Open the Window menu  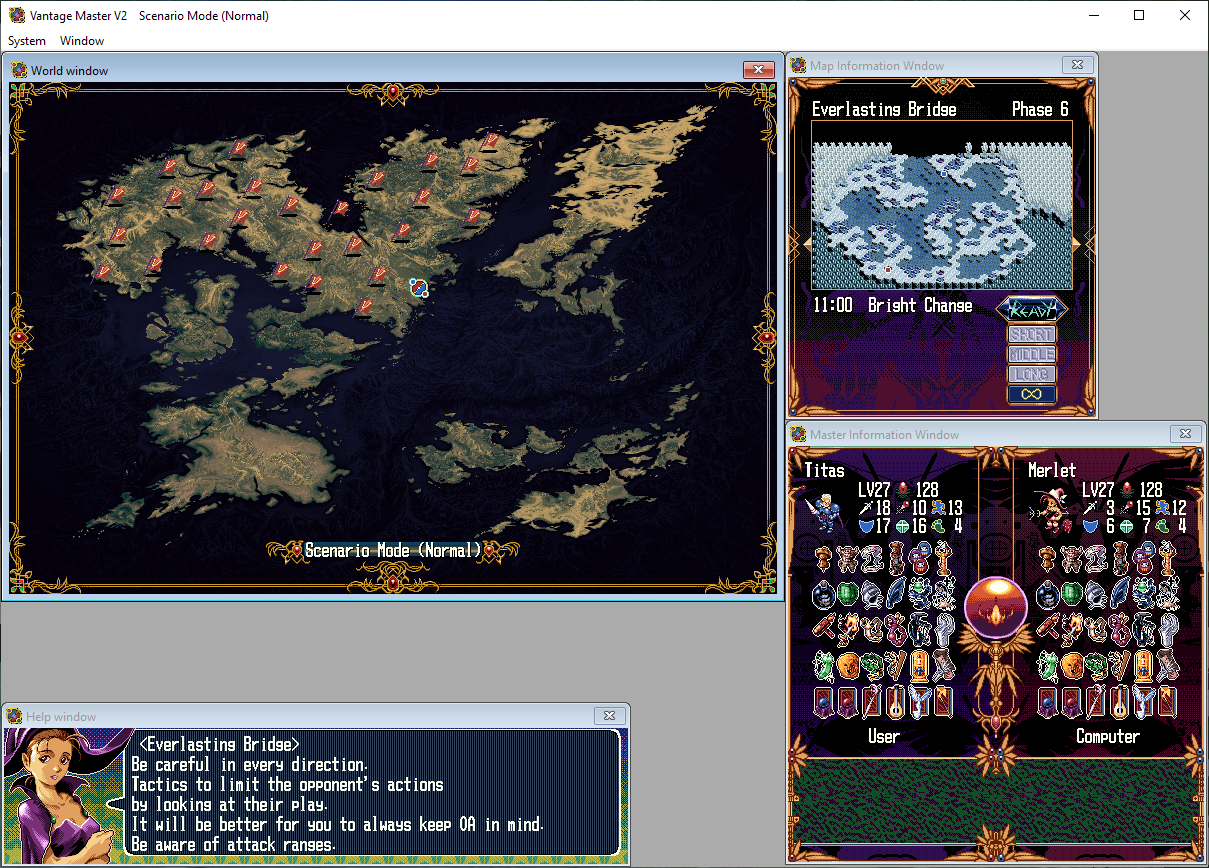click(82, 41)
